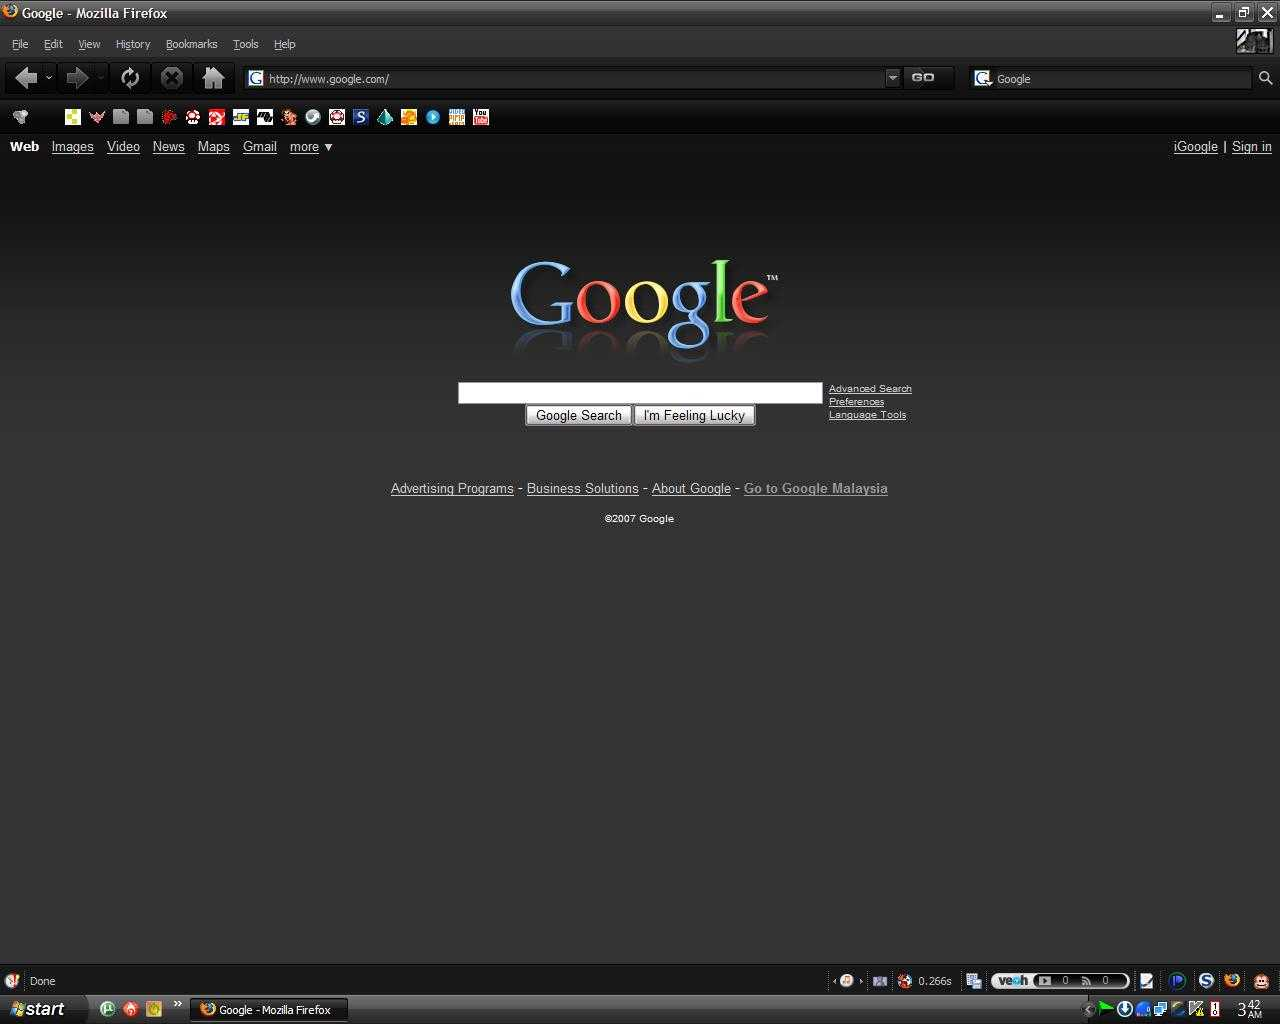1280x1024 pixels.
Task: Open the Business Solutions link
Action: [x=582, y=489]
